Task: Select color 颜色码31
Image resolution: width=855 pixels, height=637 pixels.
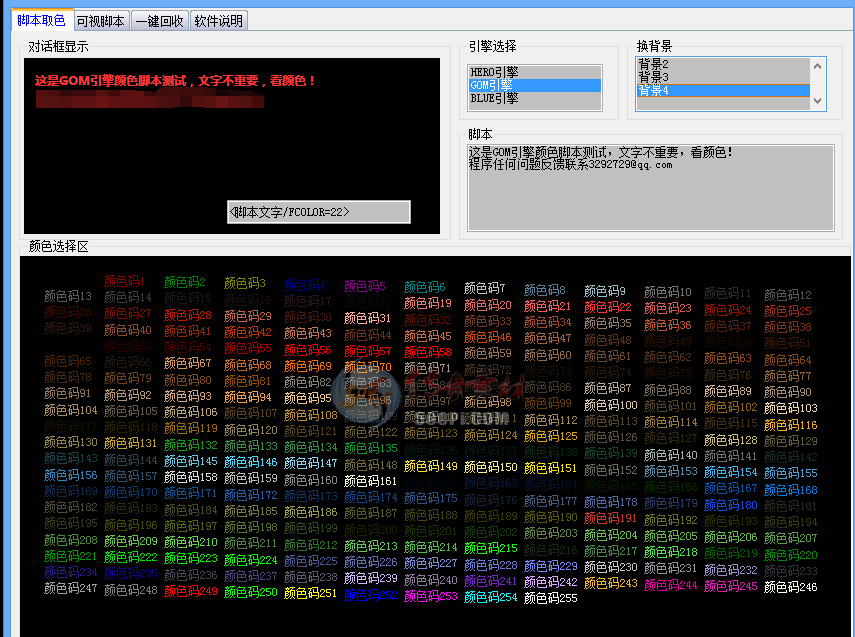Action: coord(368,318)
